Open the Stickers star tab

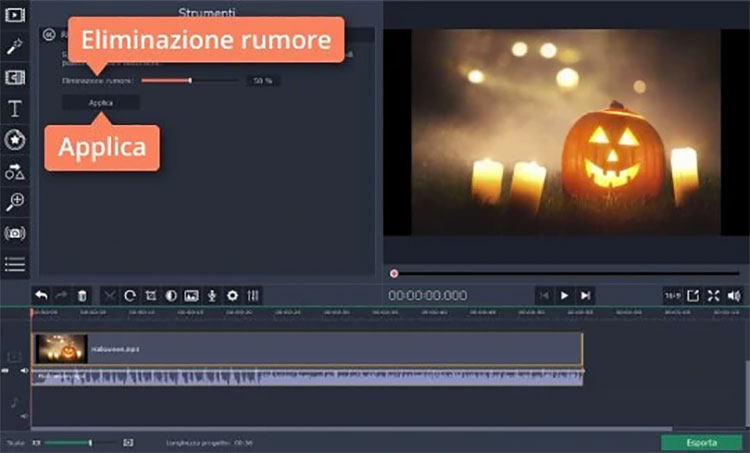tap(15, 140)
